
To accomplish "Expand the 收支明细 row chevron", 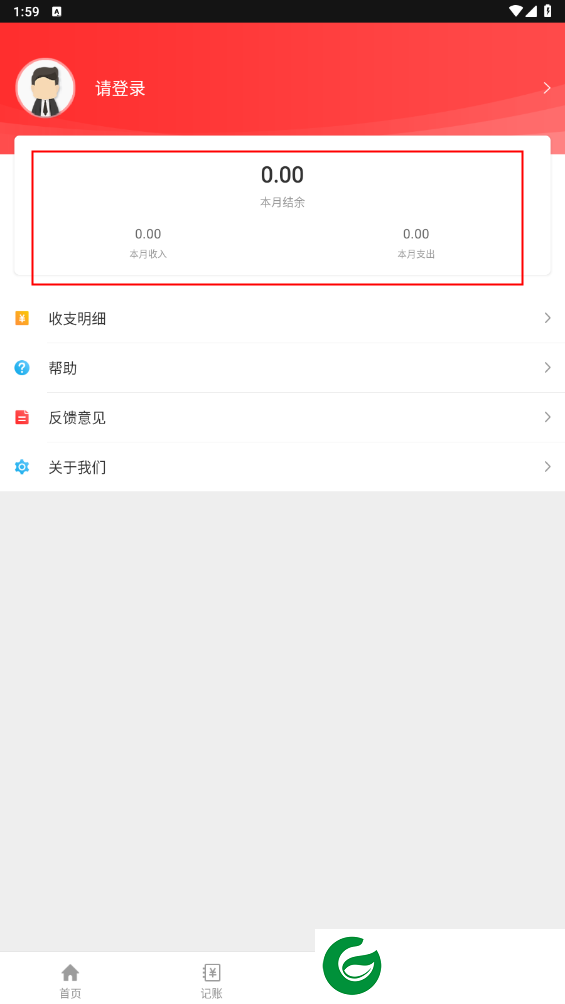I will point(548,318).
